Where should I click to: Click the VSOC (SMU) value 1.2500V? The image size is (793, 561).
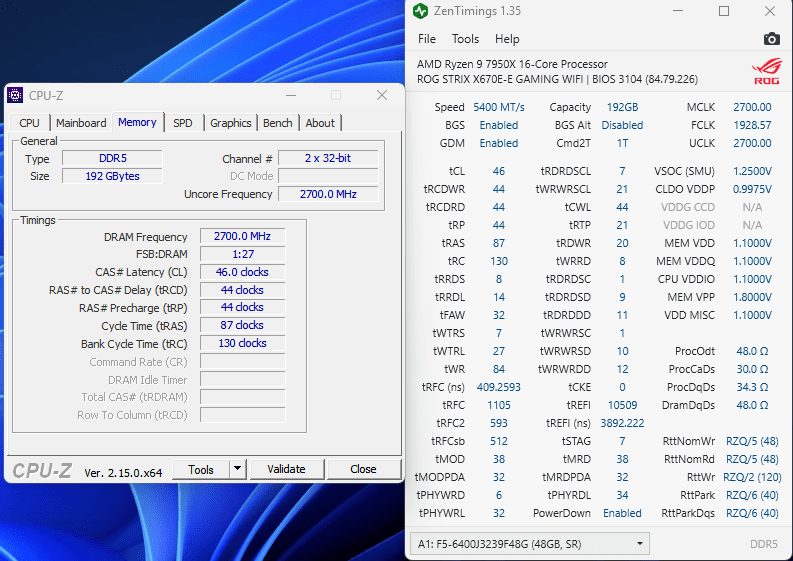pos(752,171)
